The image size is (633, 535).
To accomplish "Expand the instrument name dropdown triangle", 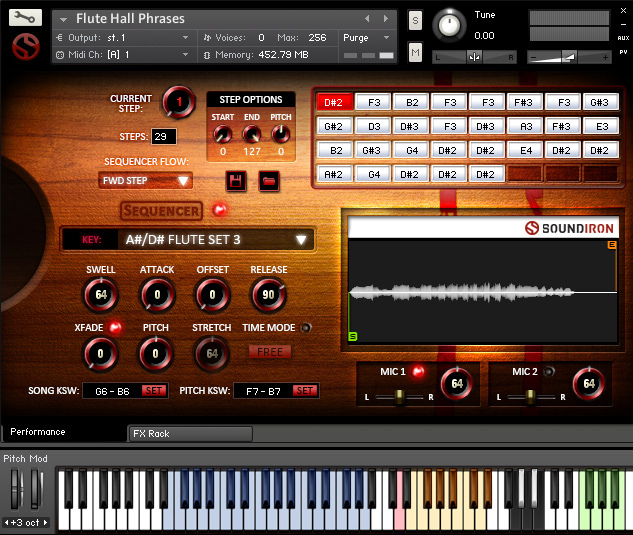I will coord(63,19).
